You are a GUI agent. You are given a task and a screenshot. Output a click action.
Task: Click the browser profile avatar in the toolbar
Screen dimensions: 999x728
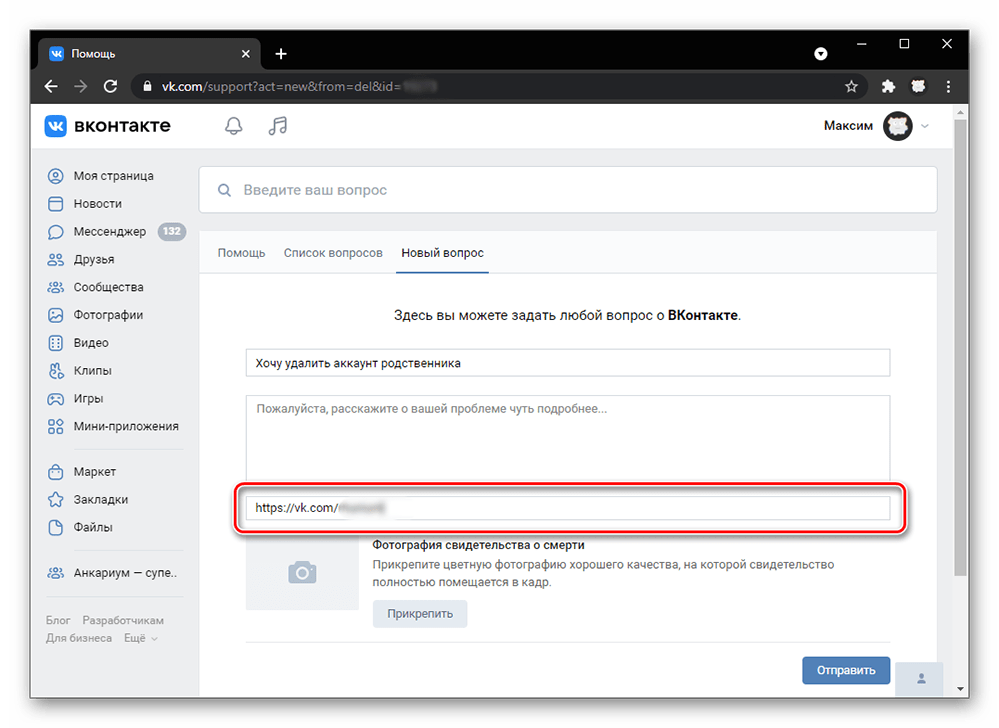[x=918, y=87]
